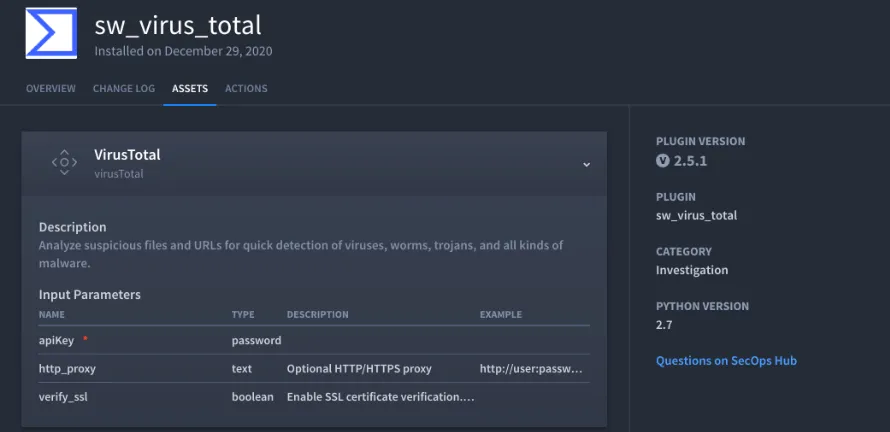Click the TYPE column header
Viewport: 890px width, 432px height.
(x=243, y=314)
